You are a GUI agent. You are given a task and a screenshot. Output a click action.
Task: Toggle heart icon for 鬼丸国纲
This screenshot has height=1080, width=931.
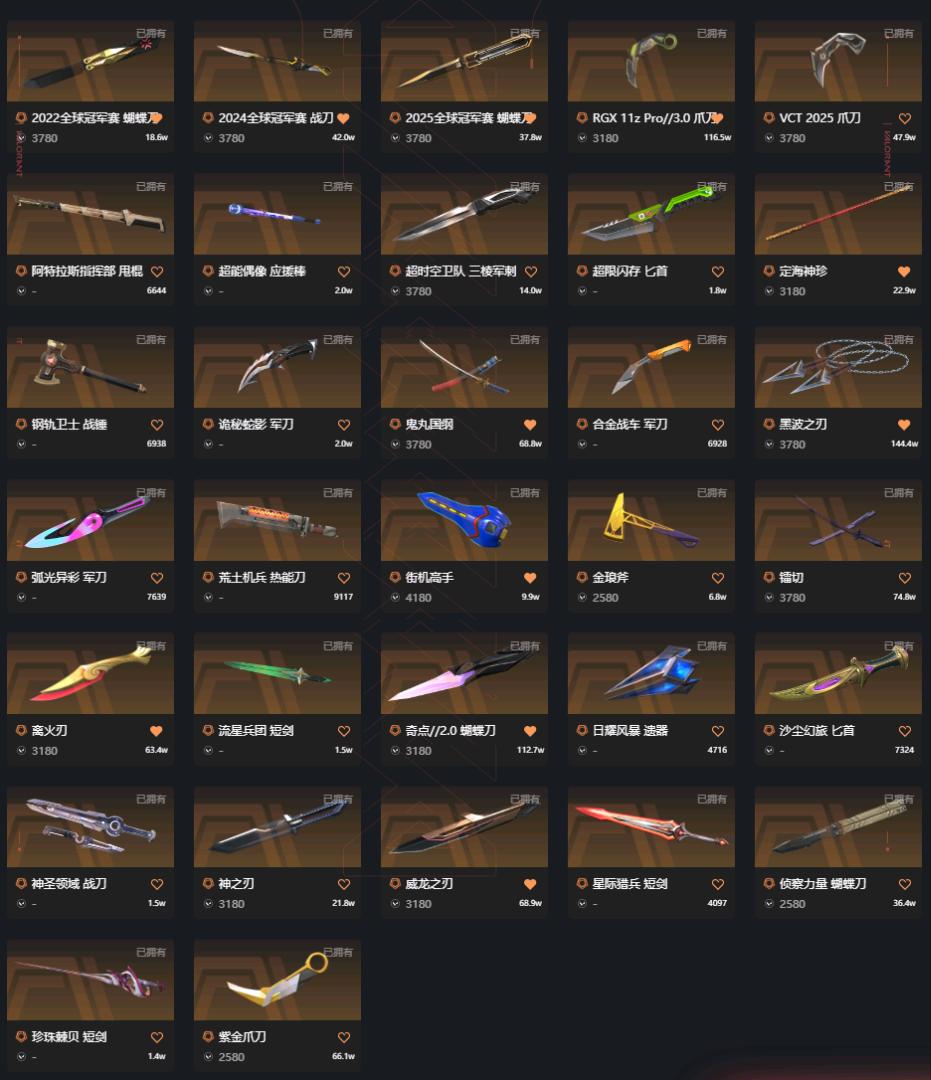(x=530, y=425)
